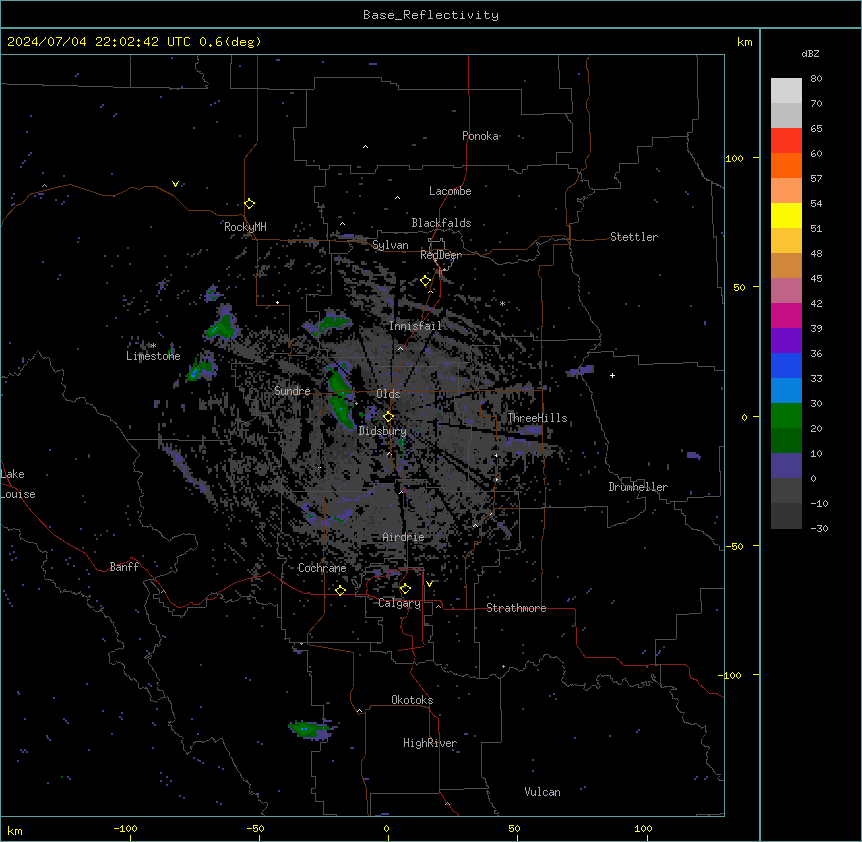Click the yellow v marker northeast of Calgary

[x=429, y=584]
